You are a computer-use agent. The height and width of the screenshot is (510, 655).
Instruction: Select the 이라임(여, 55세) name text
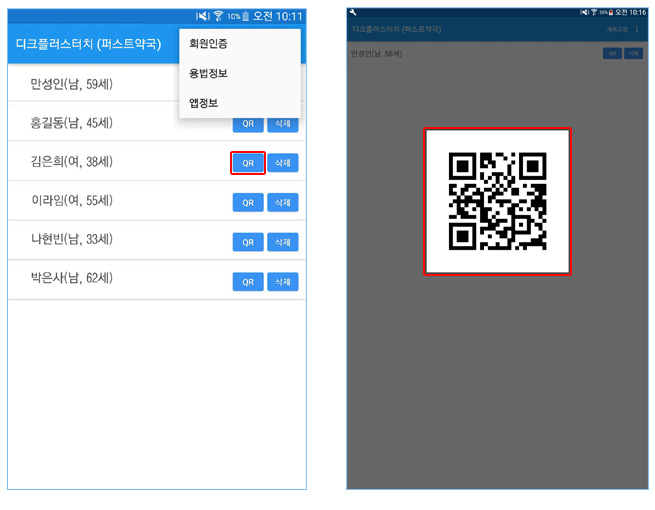[72, 200]
